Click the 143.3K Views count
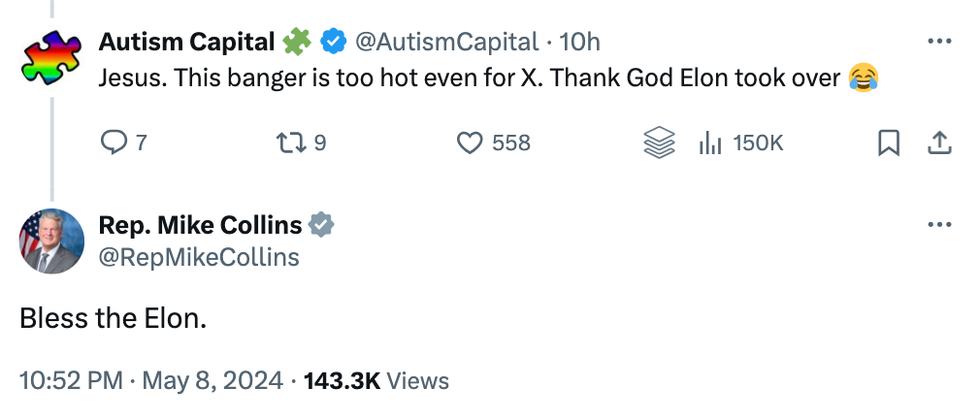Screen dimensions: 980x417 click(376, 380)
